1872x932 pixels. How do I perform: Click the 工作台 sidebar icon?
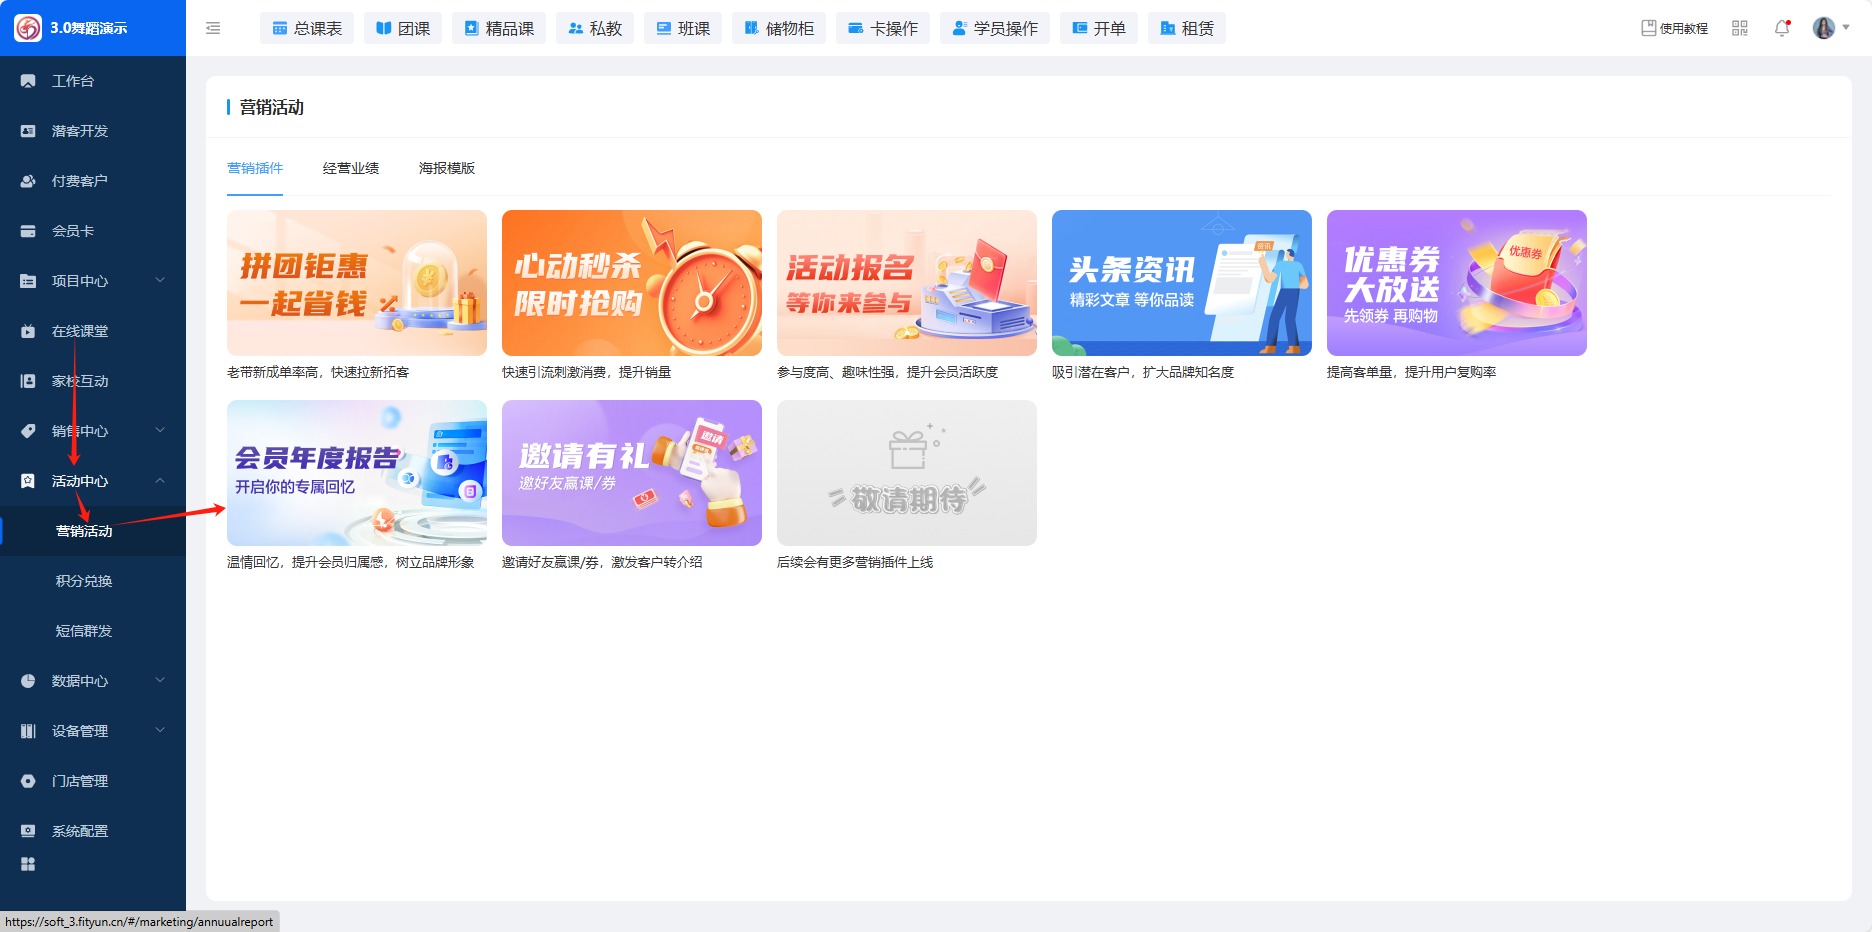pos(28,81)
